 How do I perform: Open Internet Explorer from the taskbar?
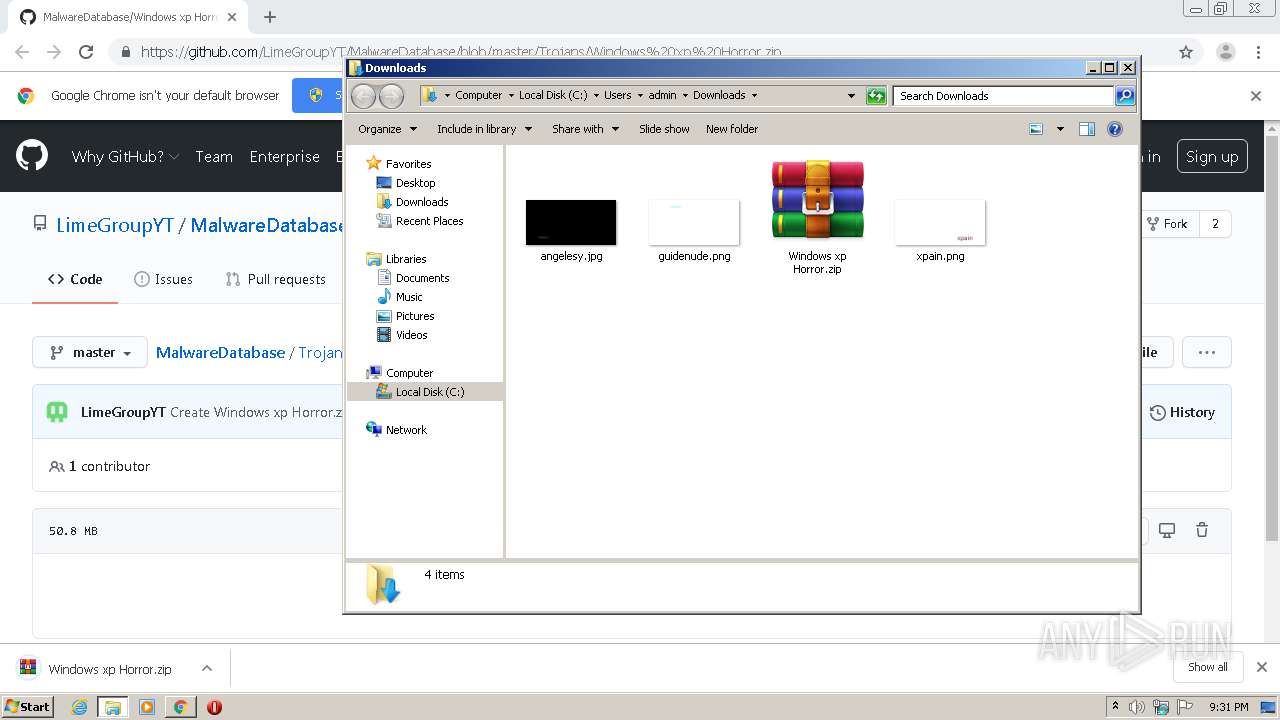[x=79, y=707]
